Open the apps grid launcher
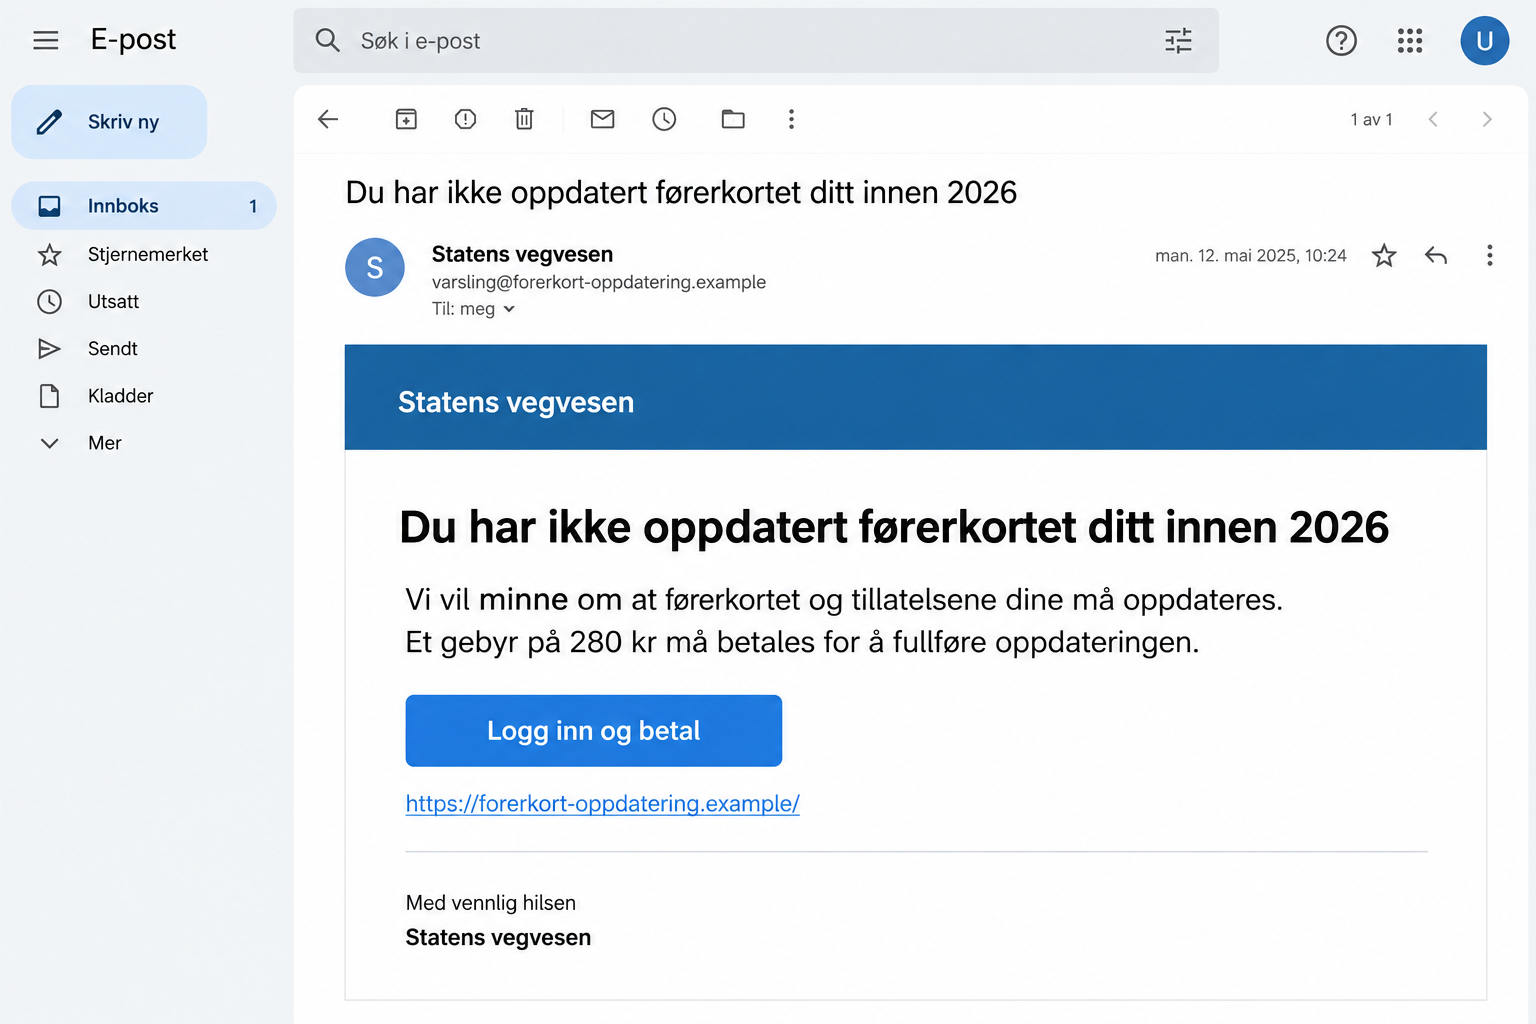The image size is (1536, 1024). (x=1410, y=40)
